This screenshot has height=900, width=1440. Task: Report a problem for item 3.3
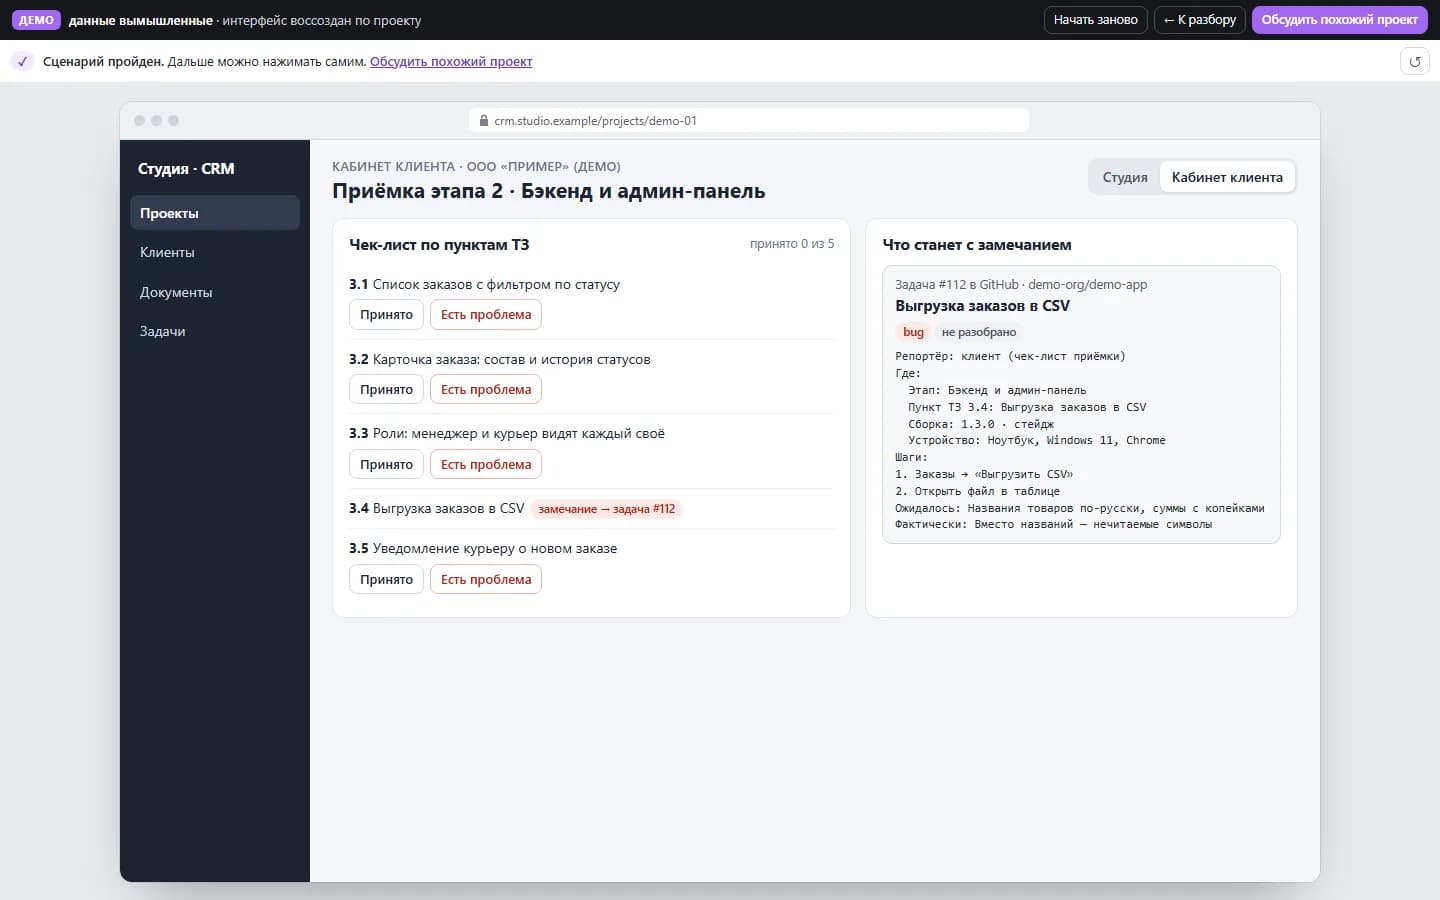[x=486, y=465]
